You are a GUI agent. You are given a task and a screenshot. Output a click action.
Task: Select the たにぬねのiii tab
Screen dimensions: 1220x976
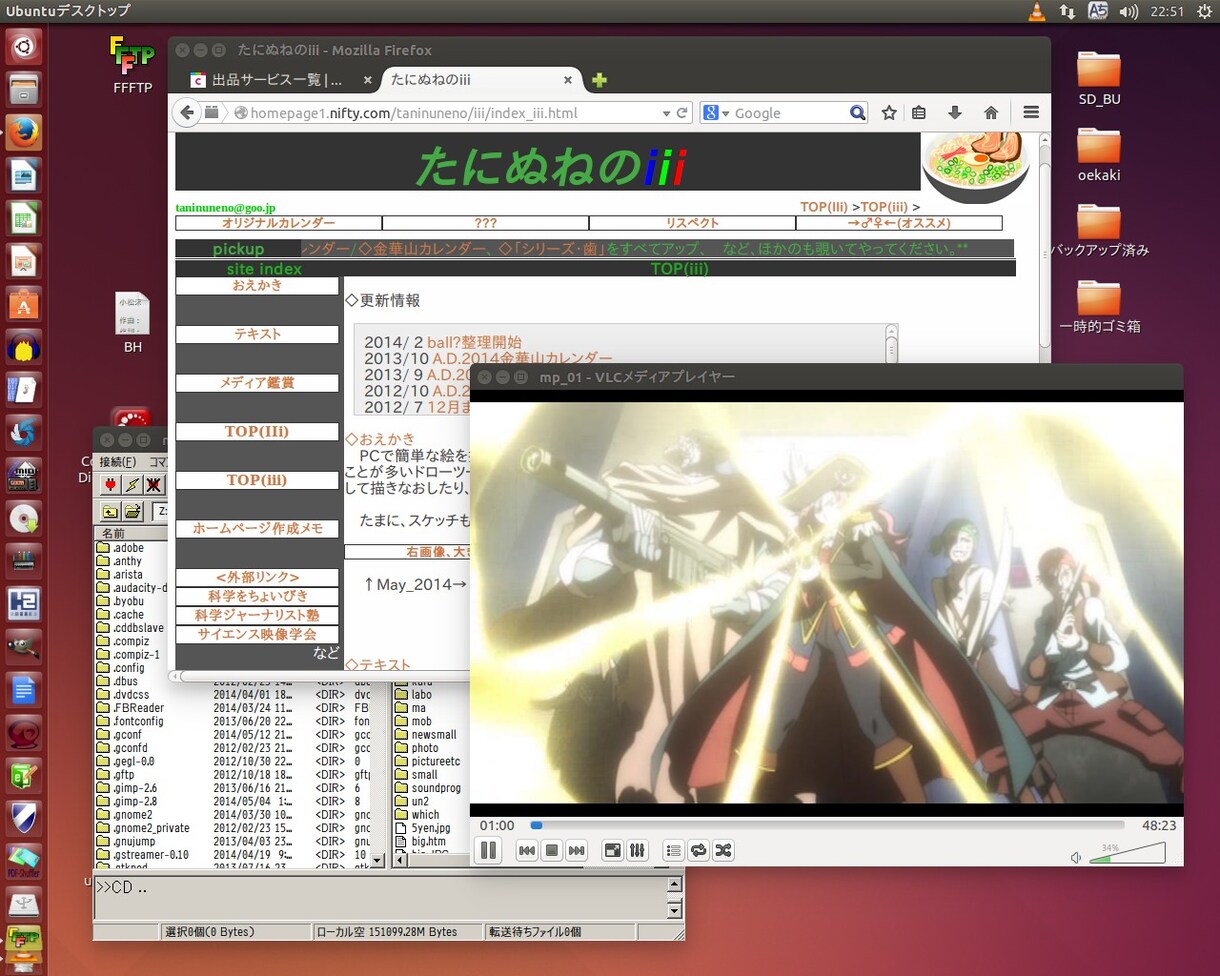pos(480,80)
